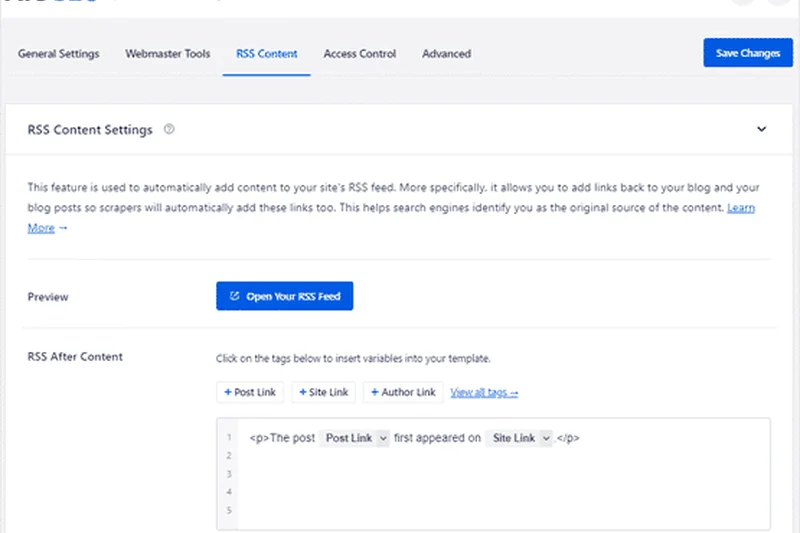Go to the Access Control tab
The width and height of the screenshot is (800, 533).
click(x=359, y=54)
